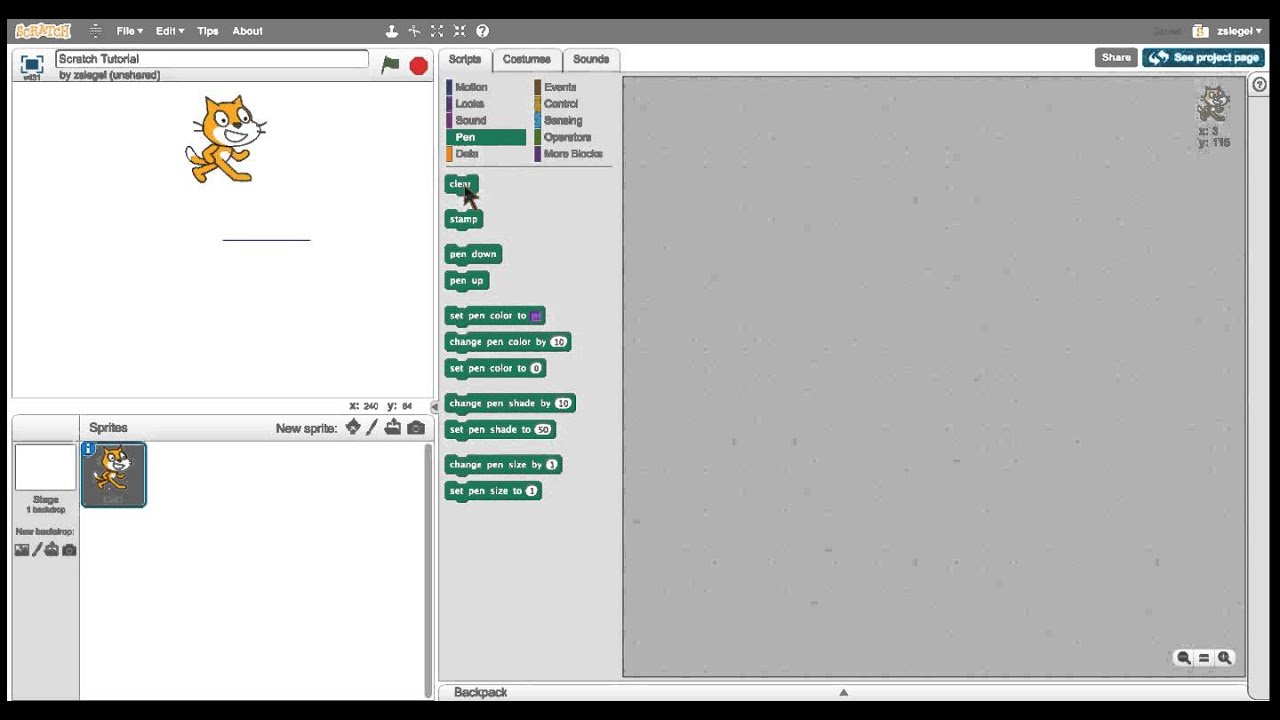Open the About menu item

point(248,31)
